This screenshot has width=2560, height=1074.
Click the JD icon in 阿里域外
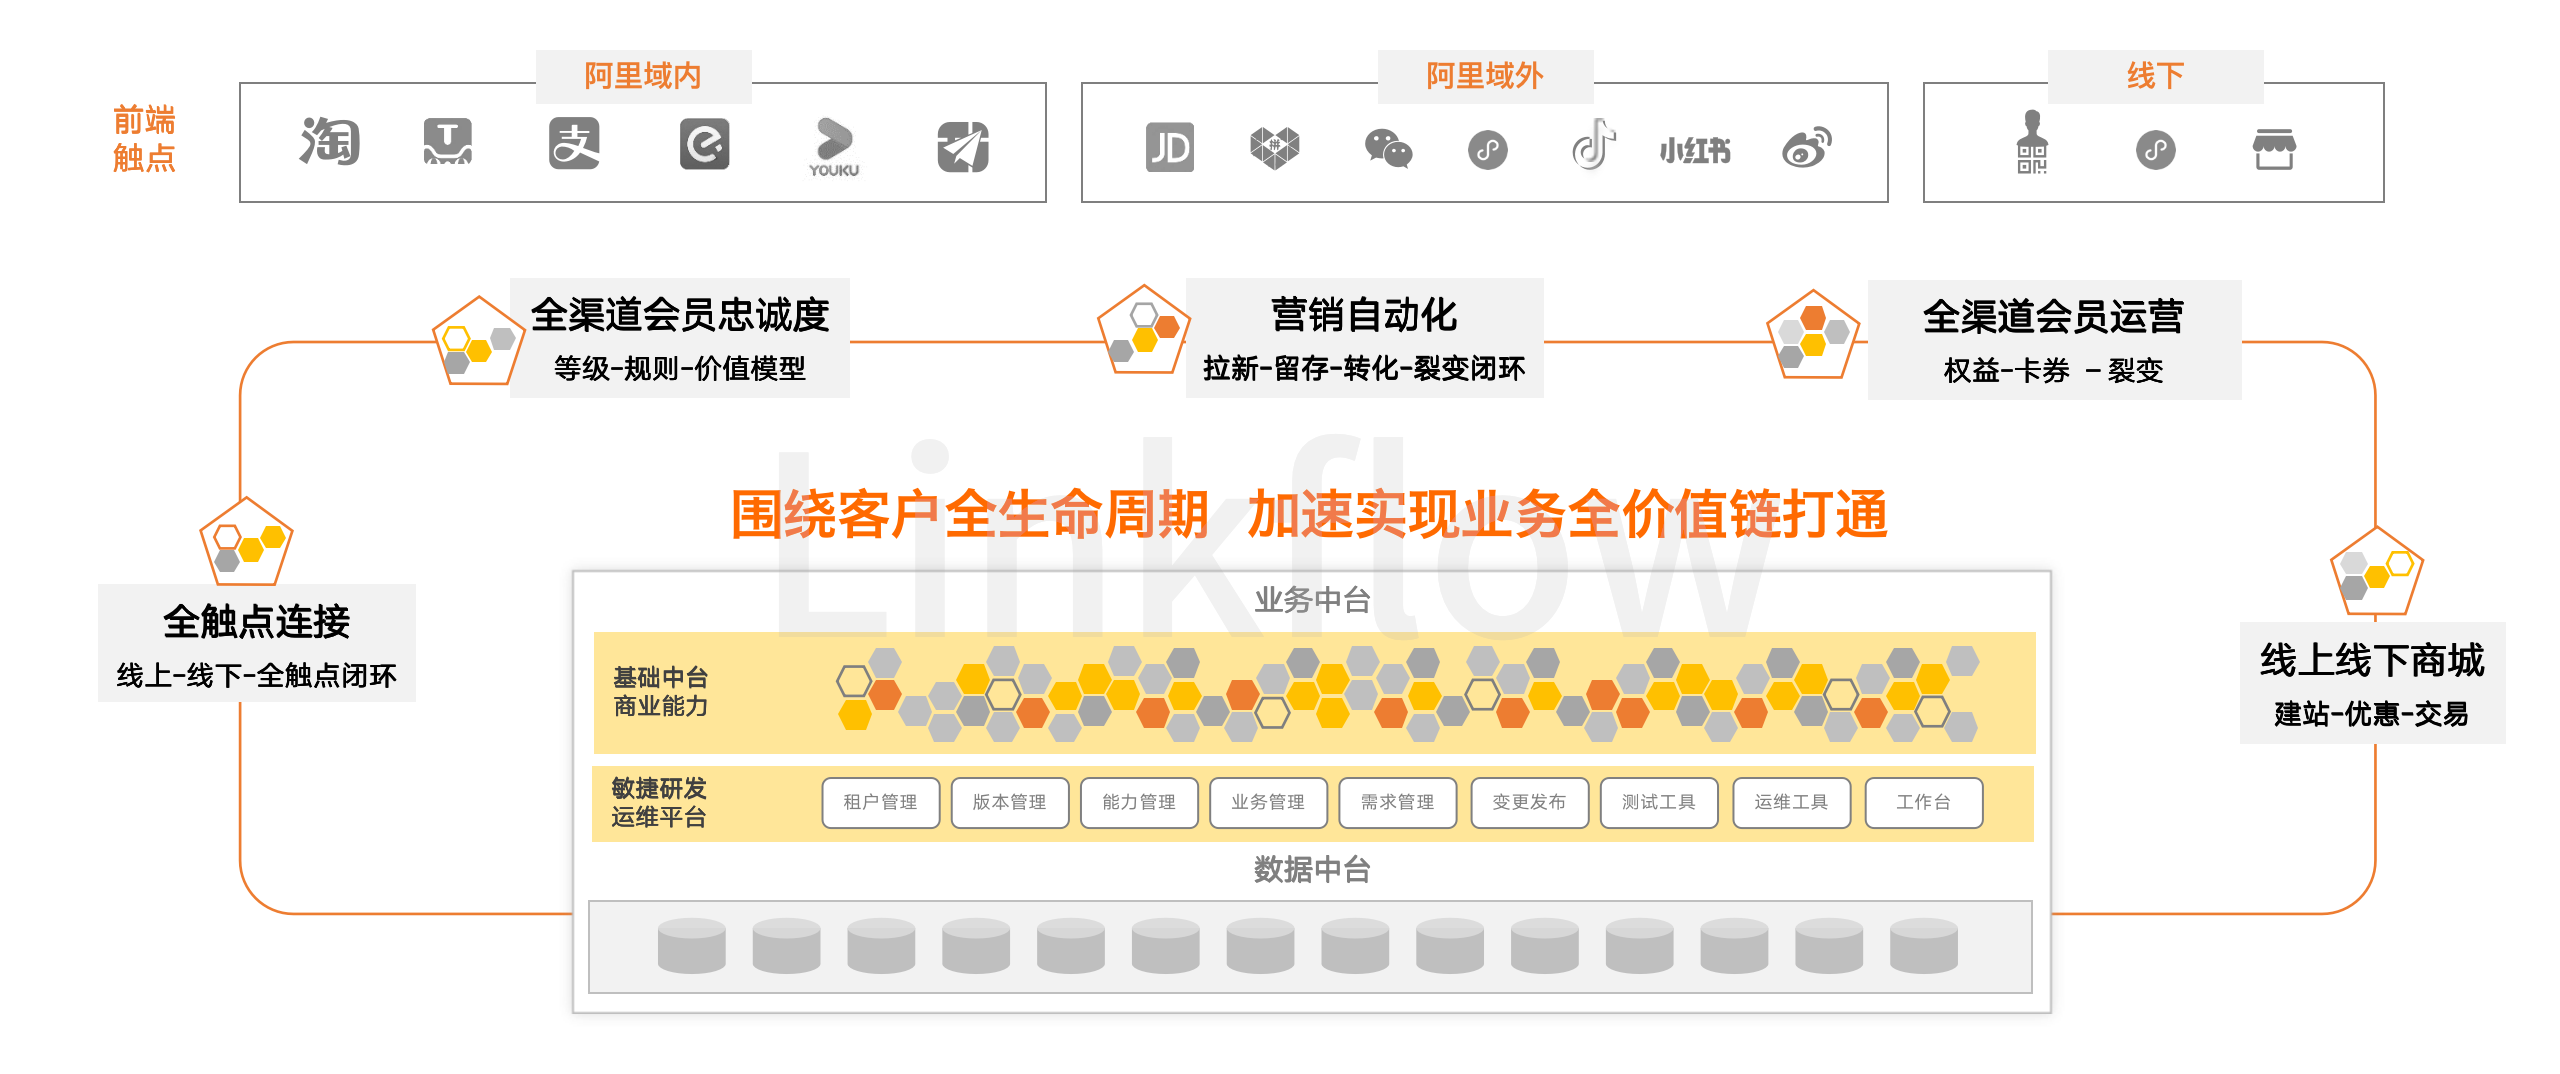pyautogui.click(x=1170, y=148)
